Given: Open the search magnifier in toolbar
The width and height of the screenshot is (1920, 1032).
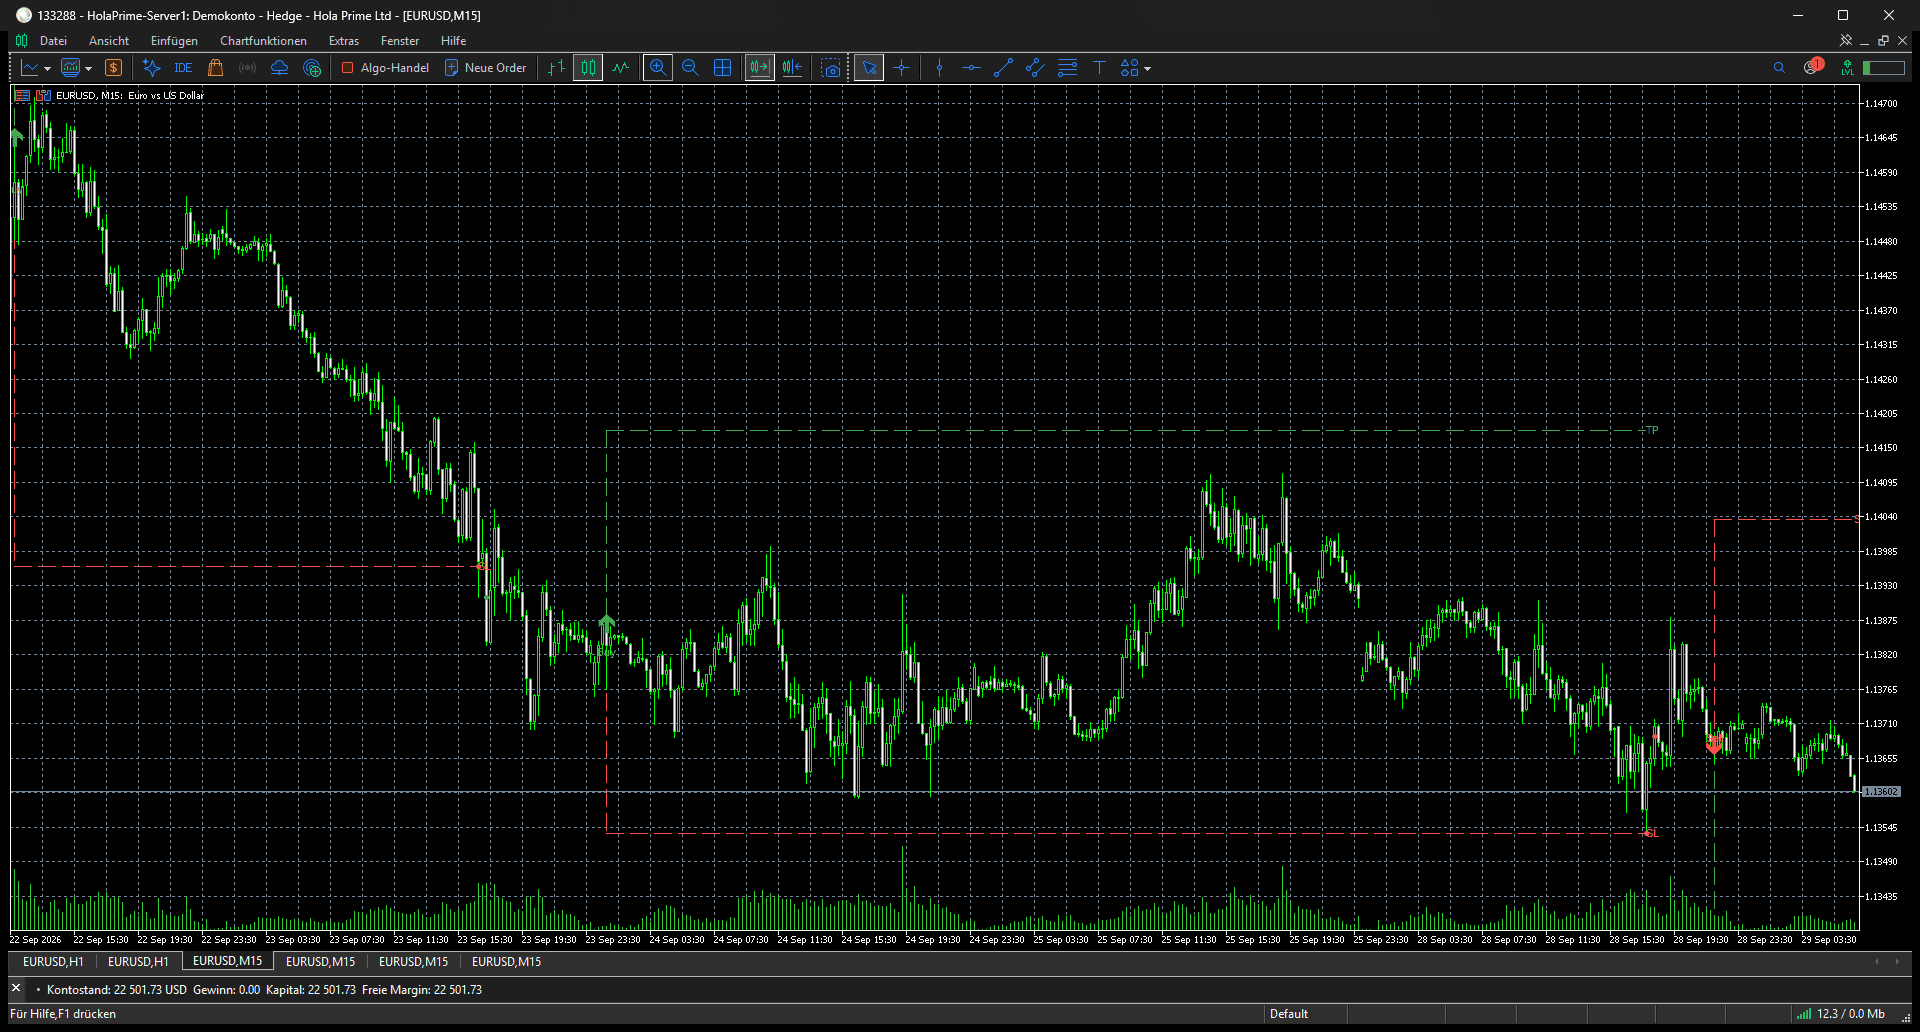Looking at the screenshot, I should pos(1779,68).
